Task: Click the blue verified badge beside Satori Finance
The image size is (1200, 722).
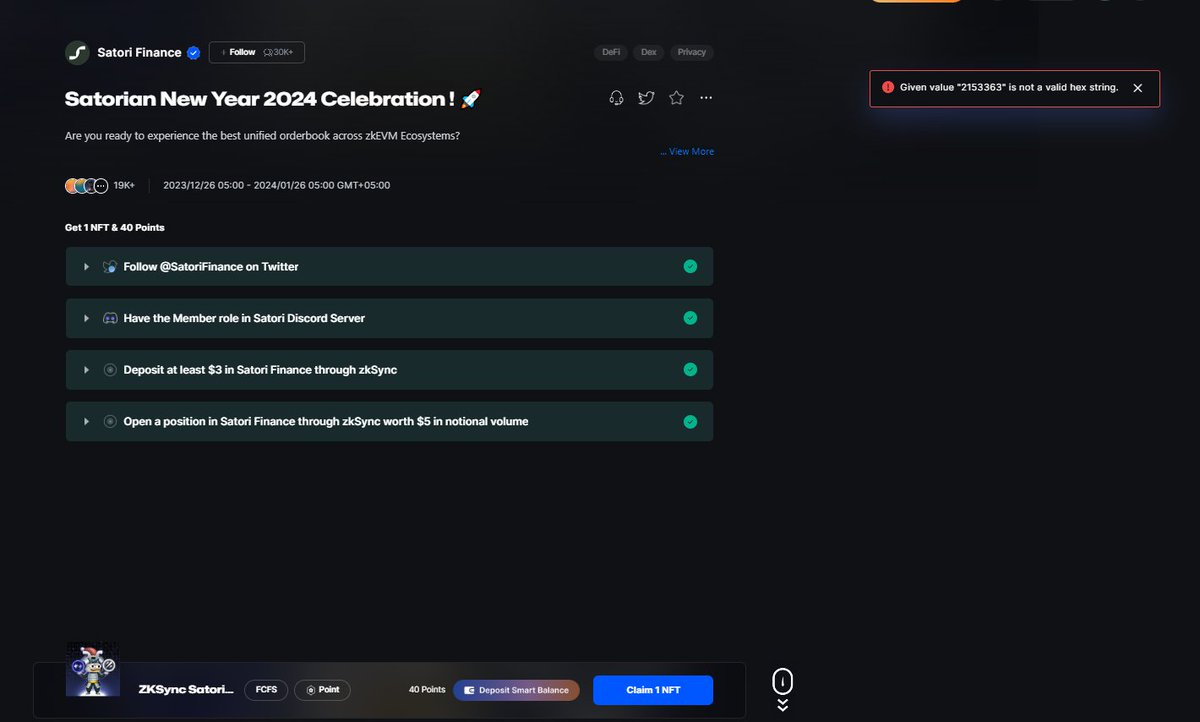Action: (x=194, y=53)
